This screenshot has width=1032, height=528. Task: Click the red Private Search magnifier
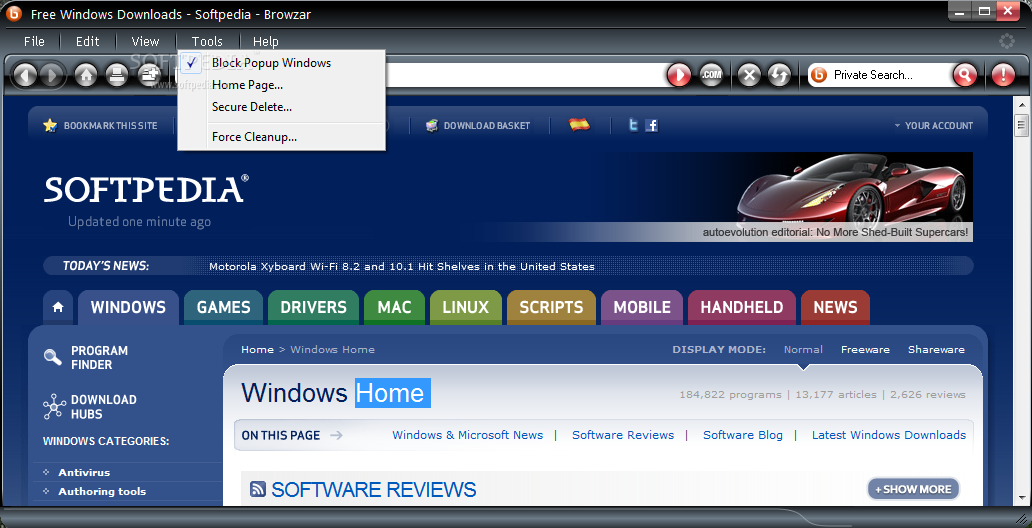[x=965, y=75]
